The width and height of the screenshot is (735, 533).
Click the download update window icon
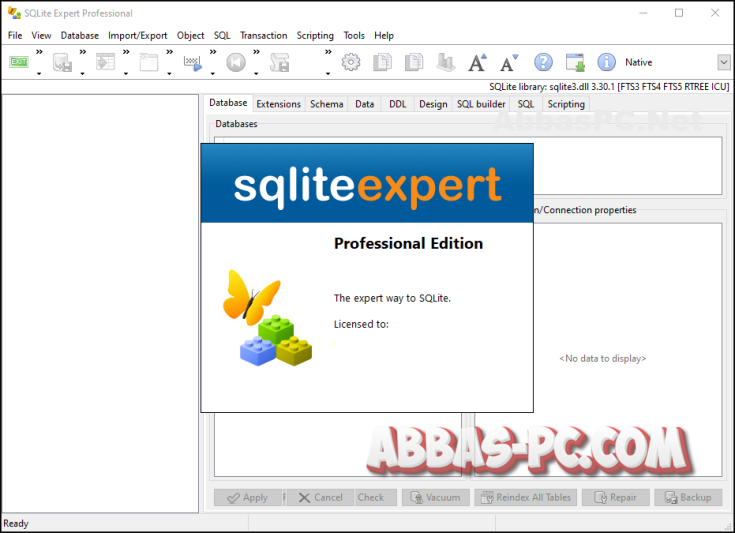click(575, 62)
